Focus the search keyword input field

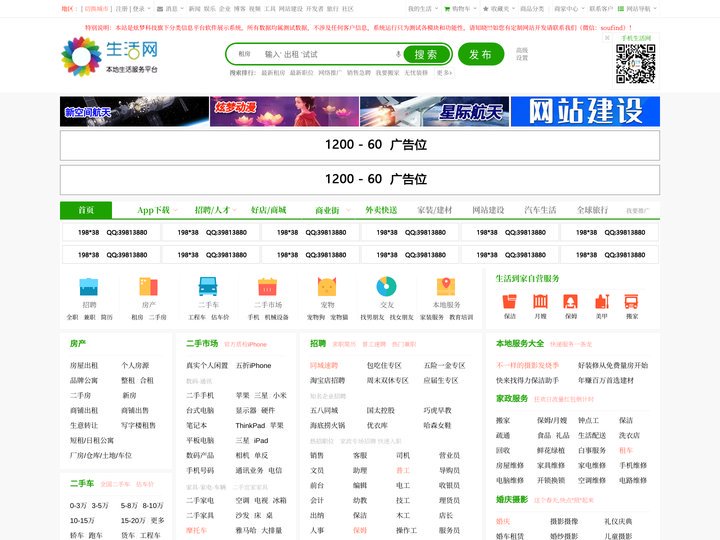coord(326,54)
